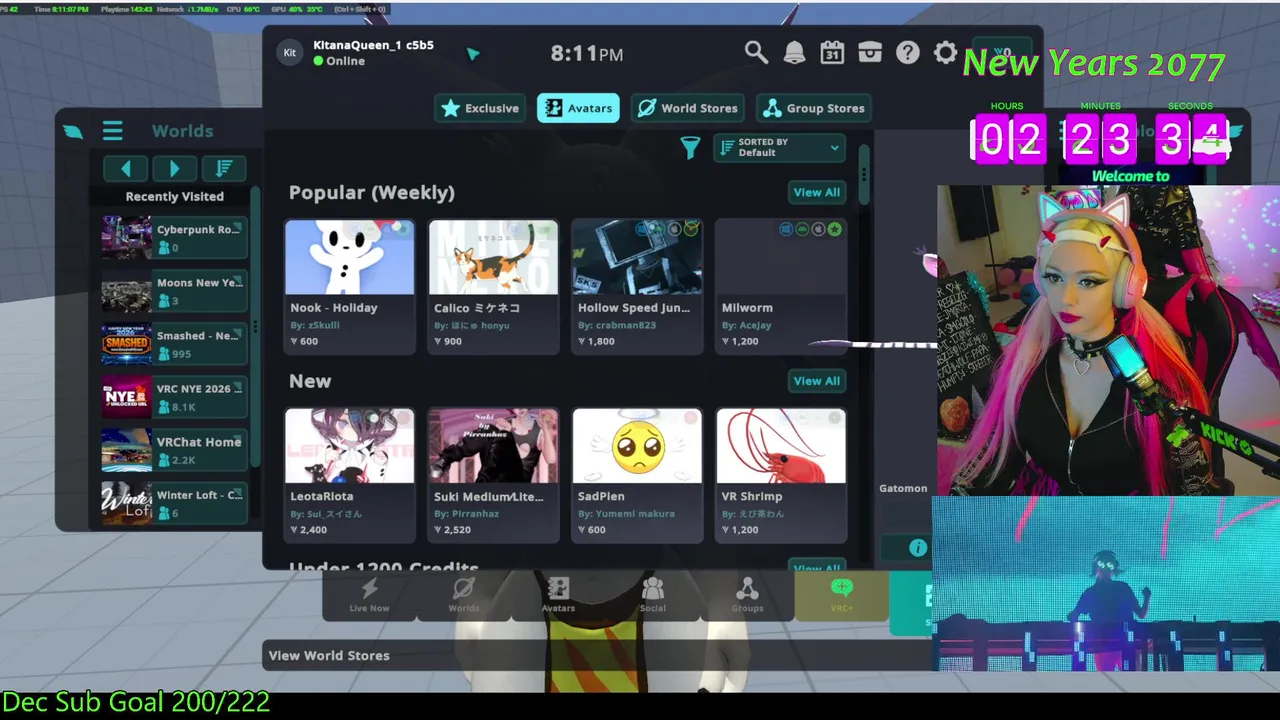Click the Popular (Weekly) heading
This screenshot has width=1280, height=720.
[371, 192]
